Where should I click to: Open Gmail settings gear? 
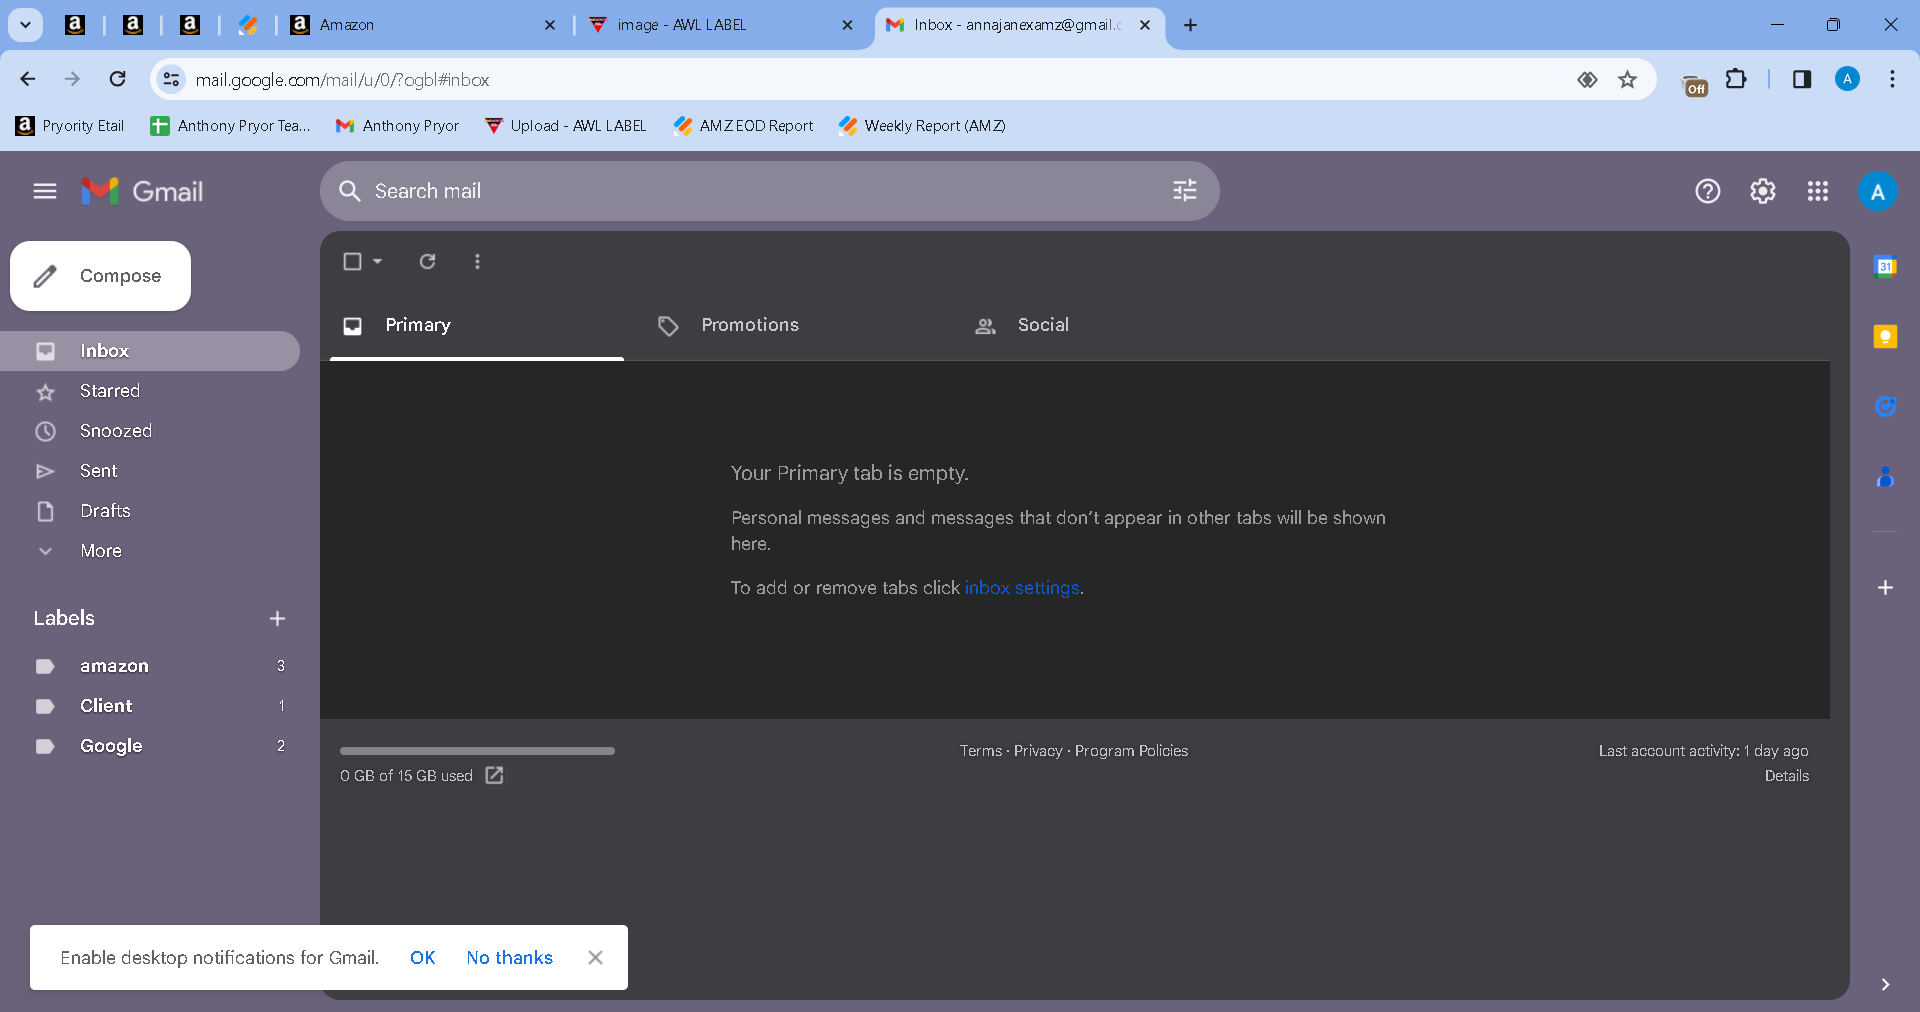click(1763, 191)
